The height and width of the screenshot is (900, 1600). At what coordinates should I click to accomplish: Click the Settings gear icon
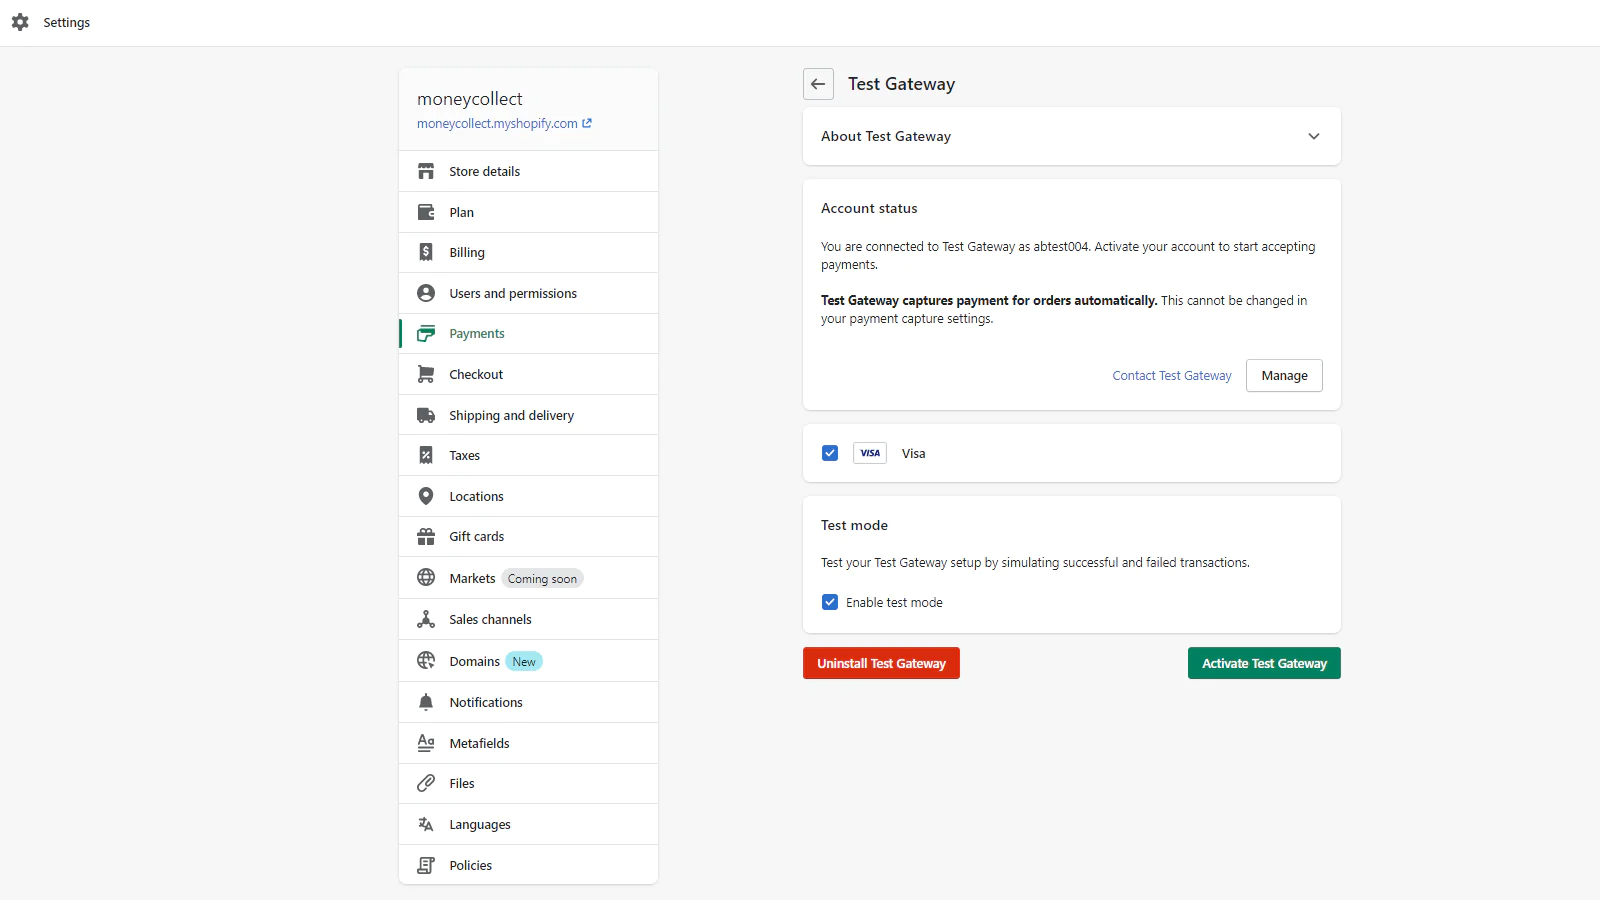(x=20, y=22)
